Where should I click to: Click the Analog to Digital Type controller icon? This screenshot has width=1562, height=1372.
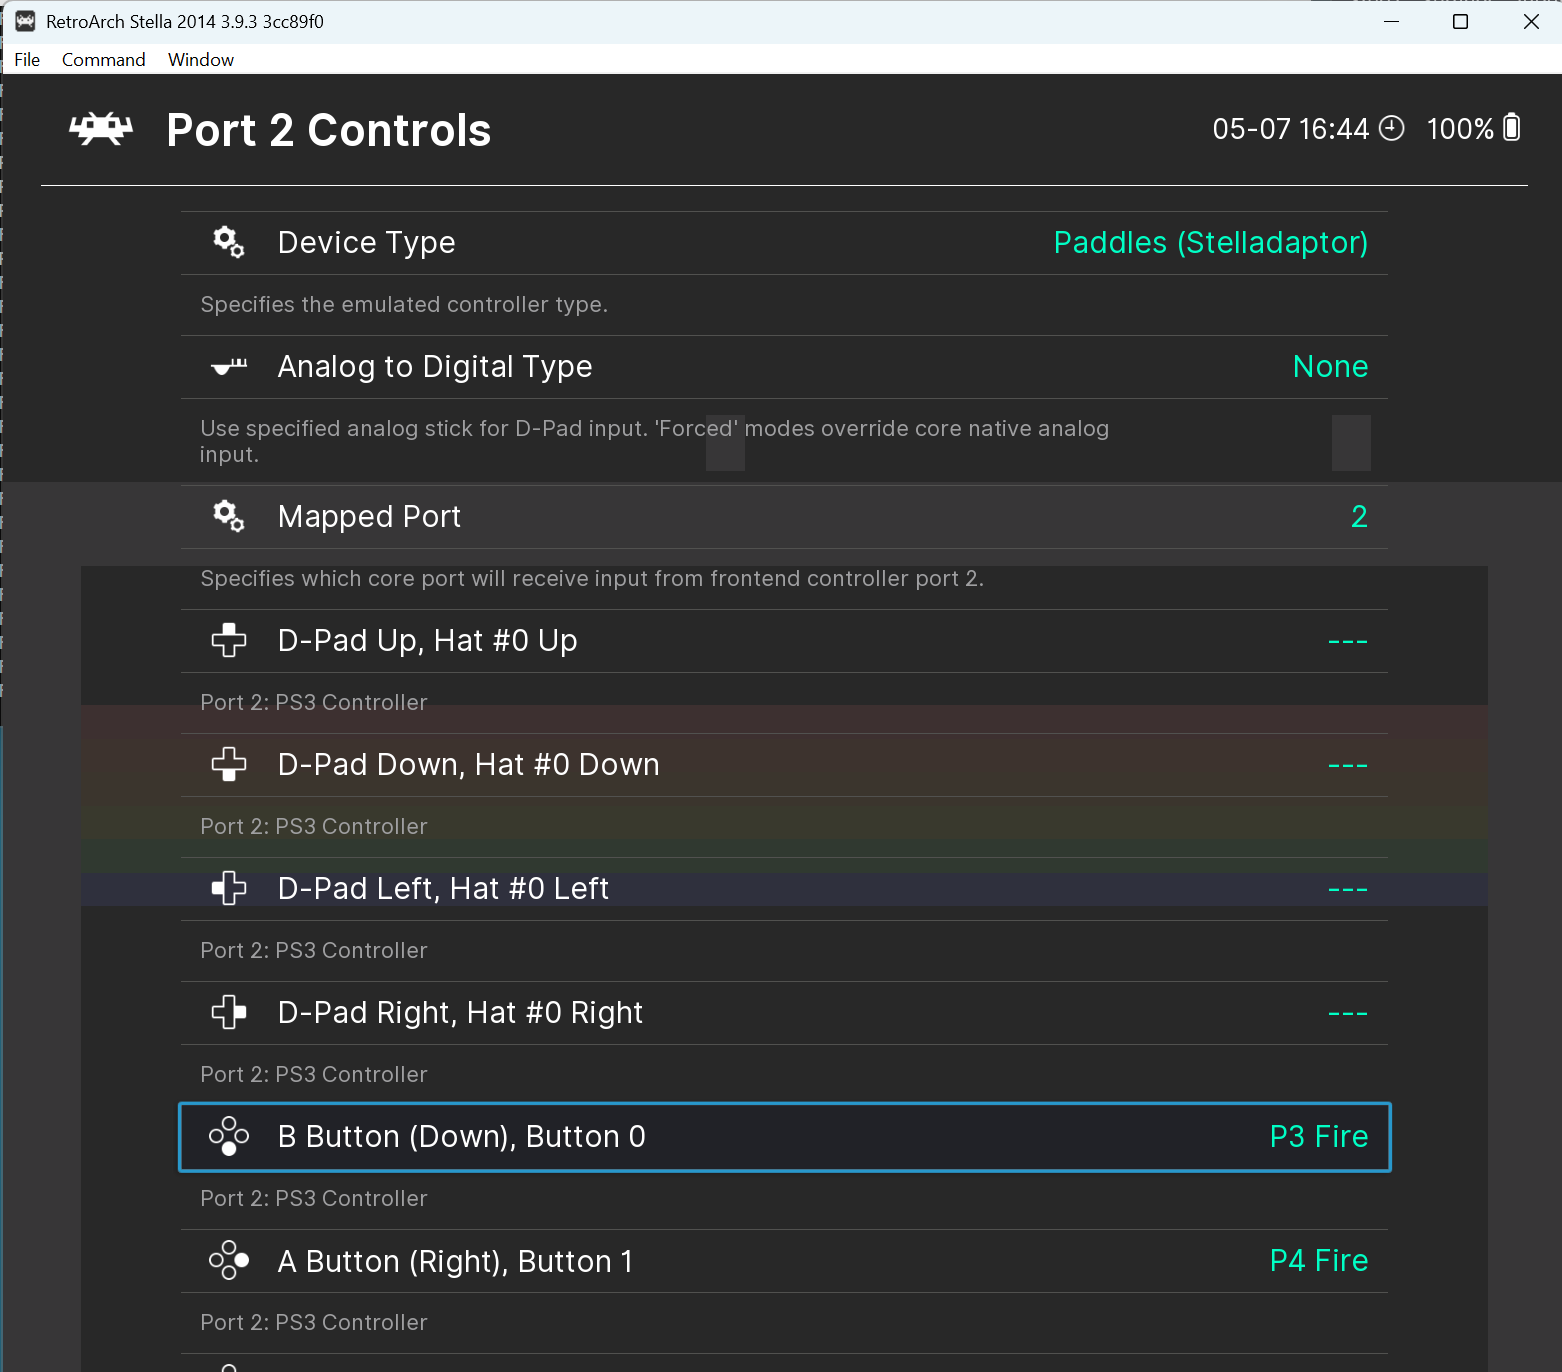(x=229, y=367)
